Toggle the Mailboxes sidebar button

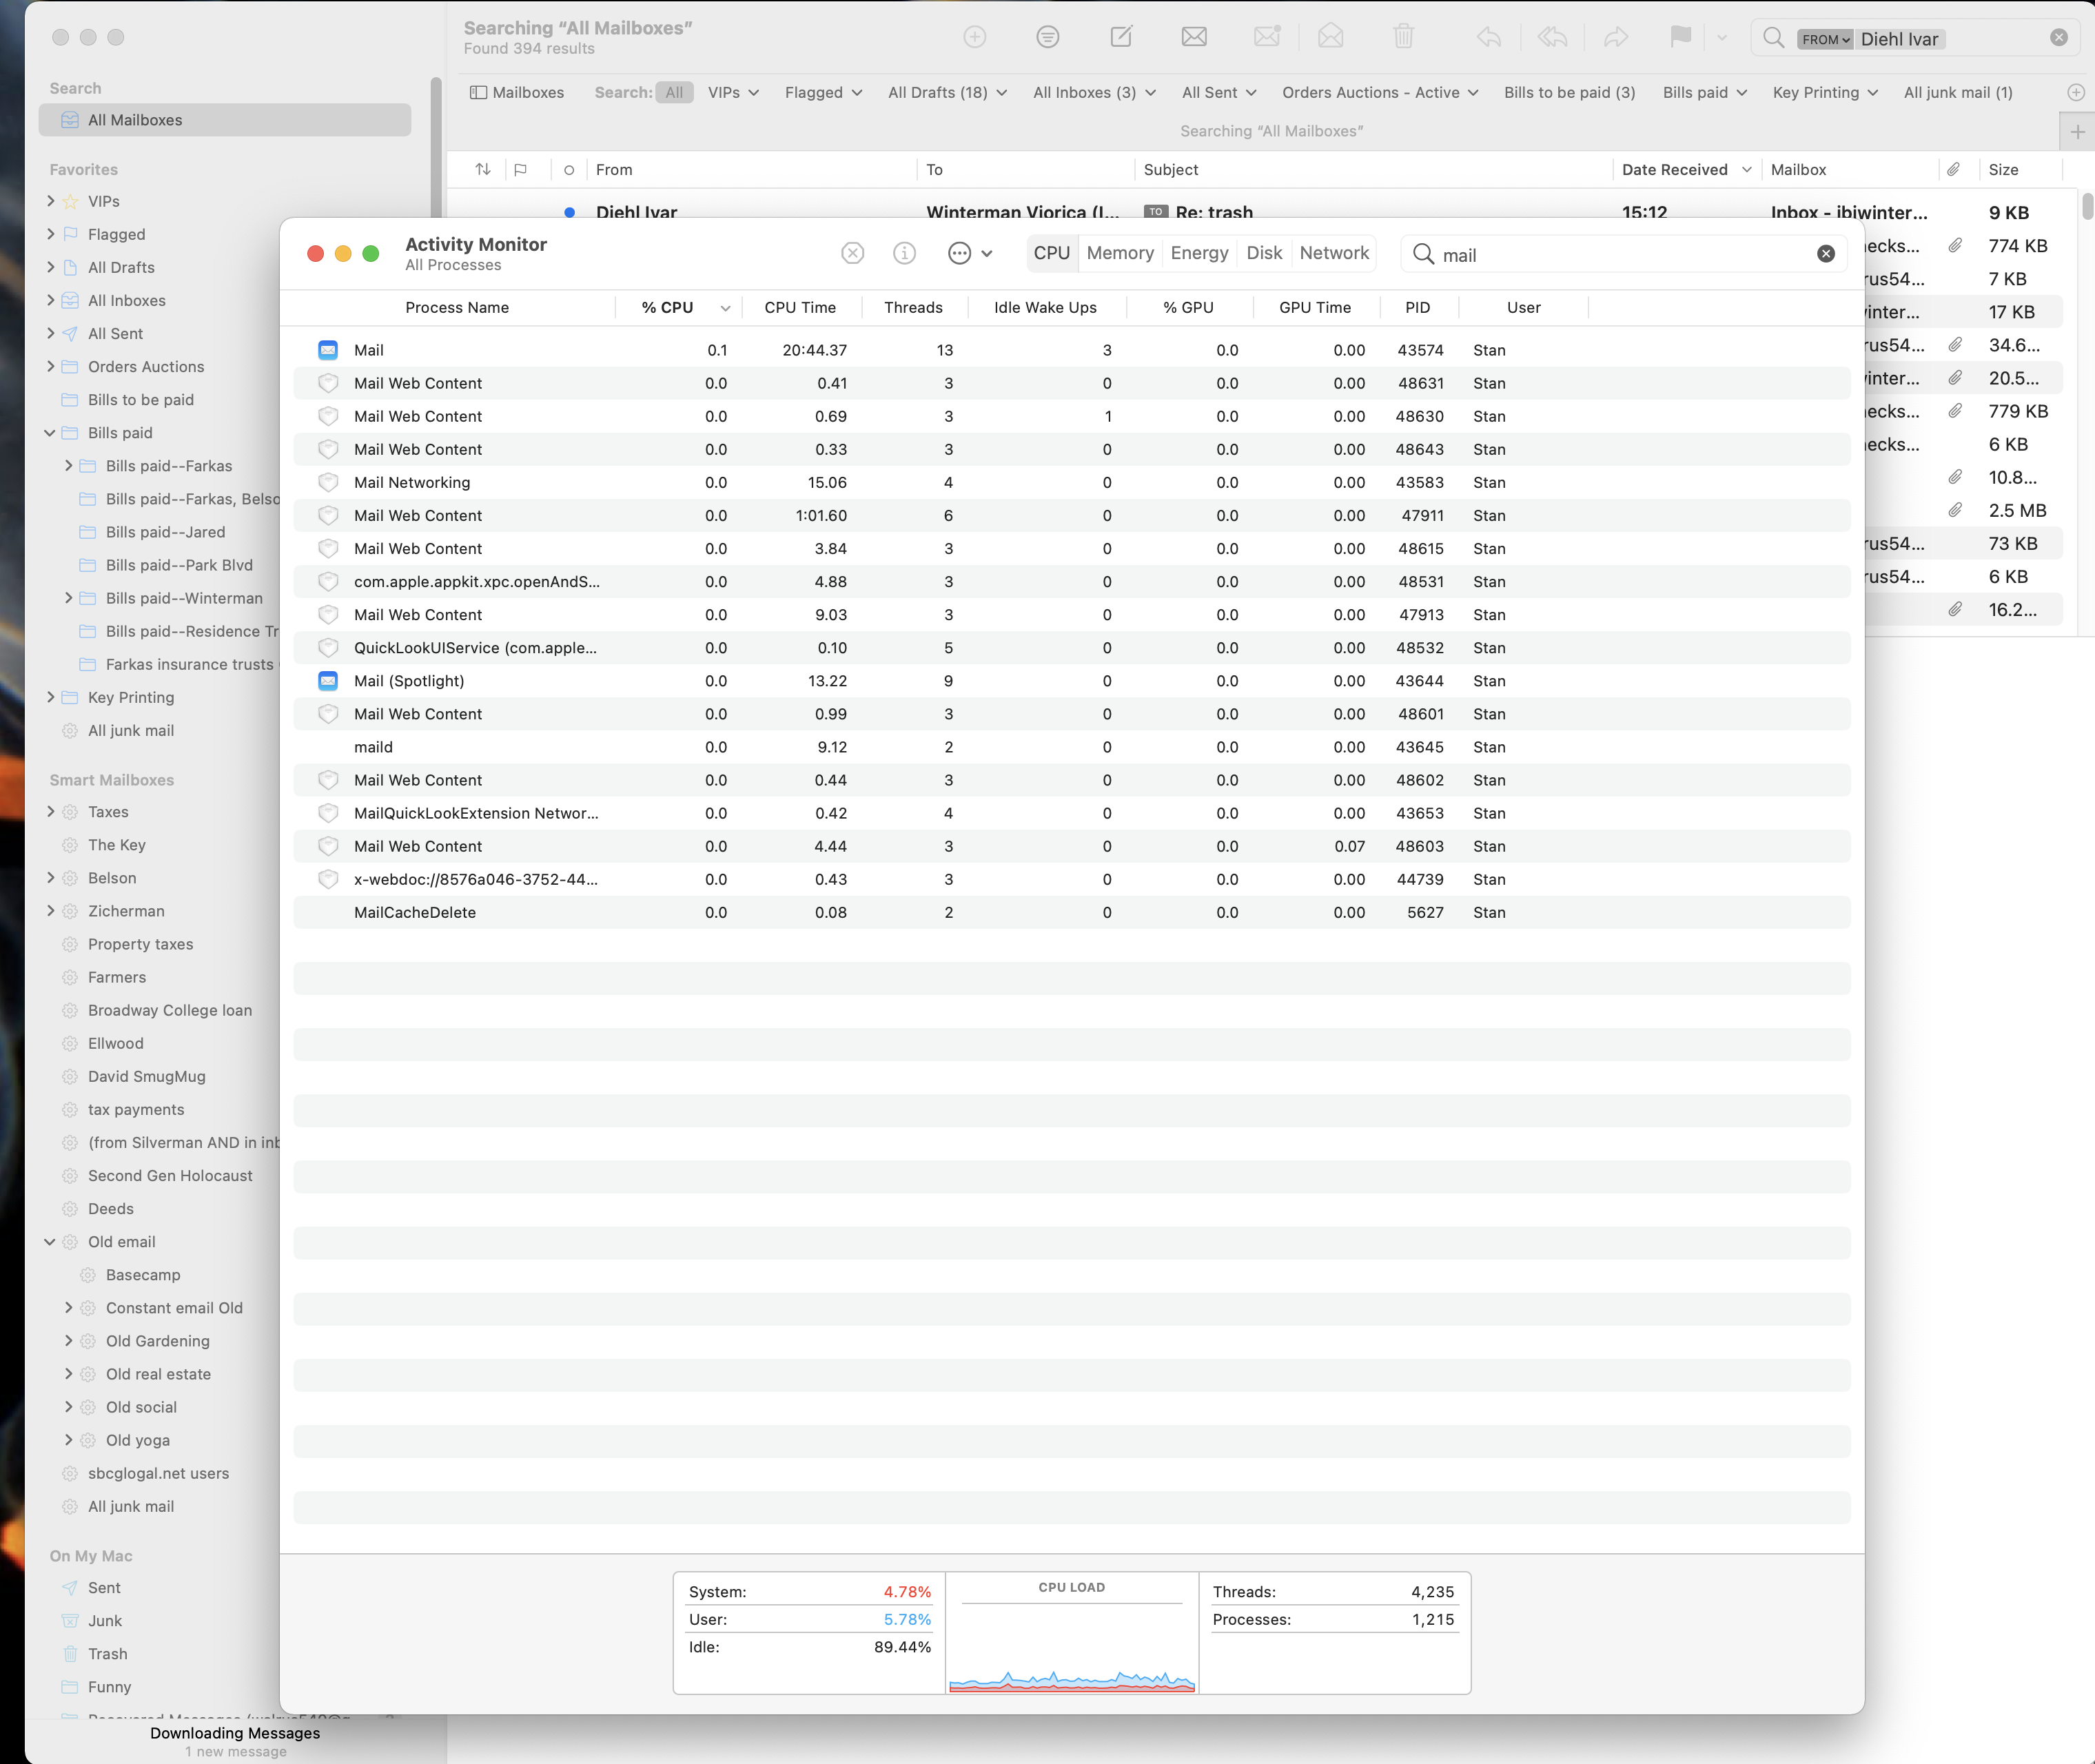click(x=517, y=93)
